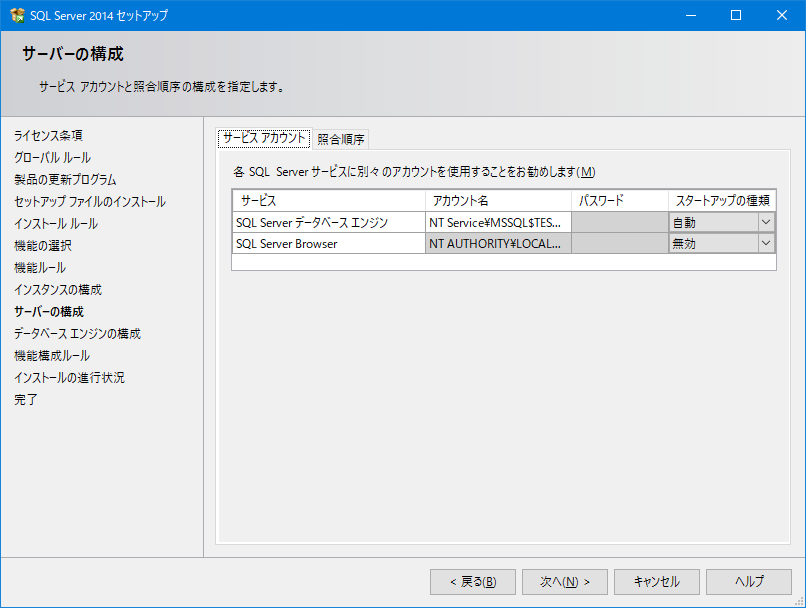Click the スタートアップの種類 column header
Image resolution: width=806 pixels, height=608 pixels.
[x=722, y=200]
